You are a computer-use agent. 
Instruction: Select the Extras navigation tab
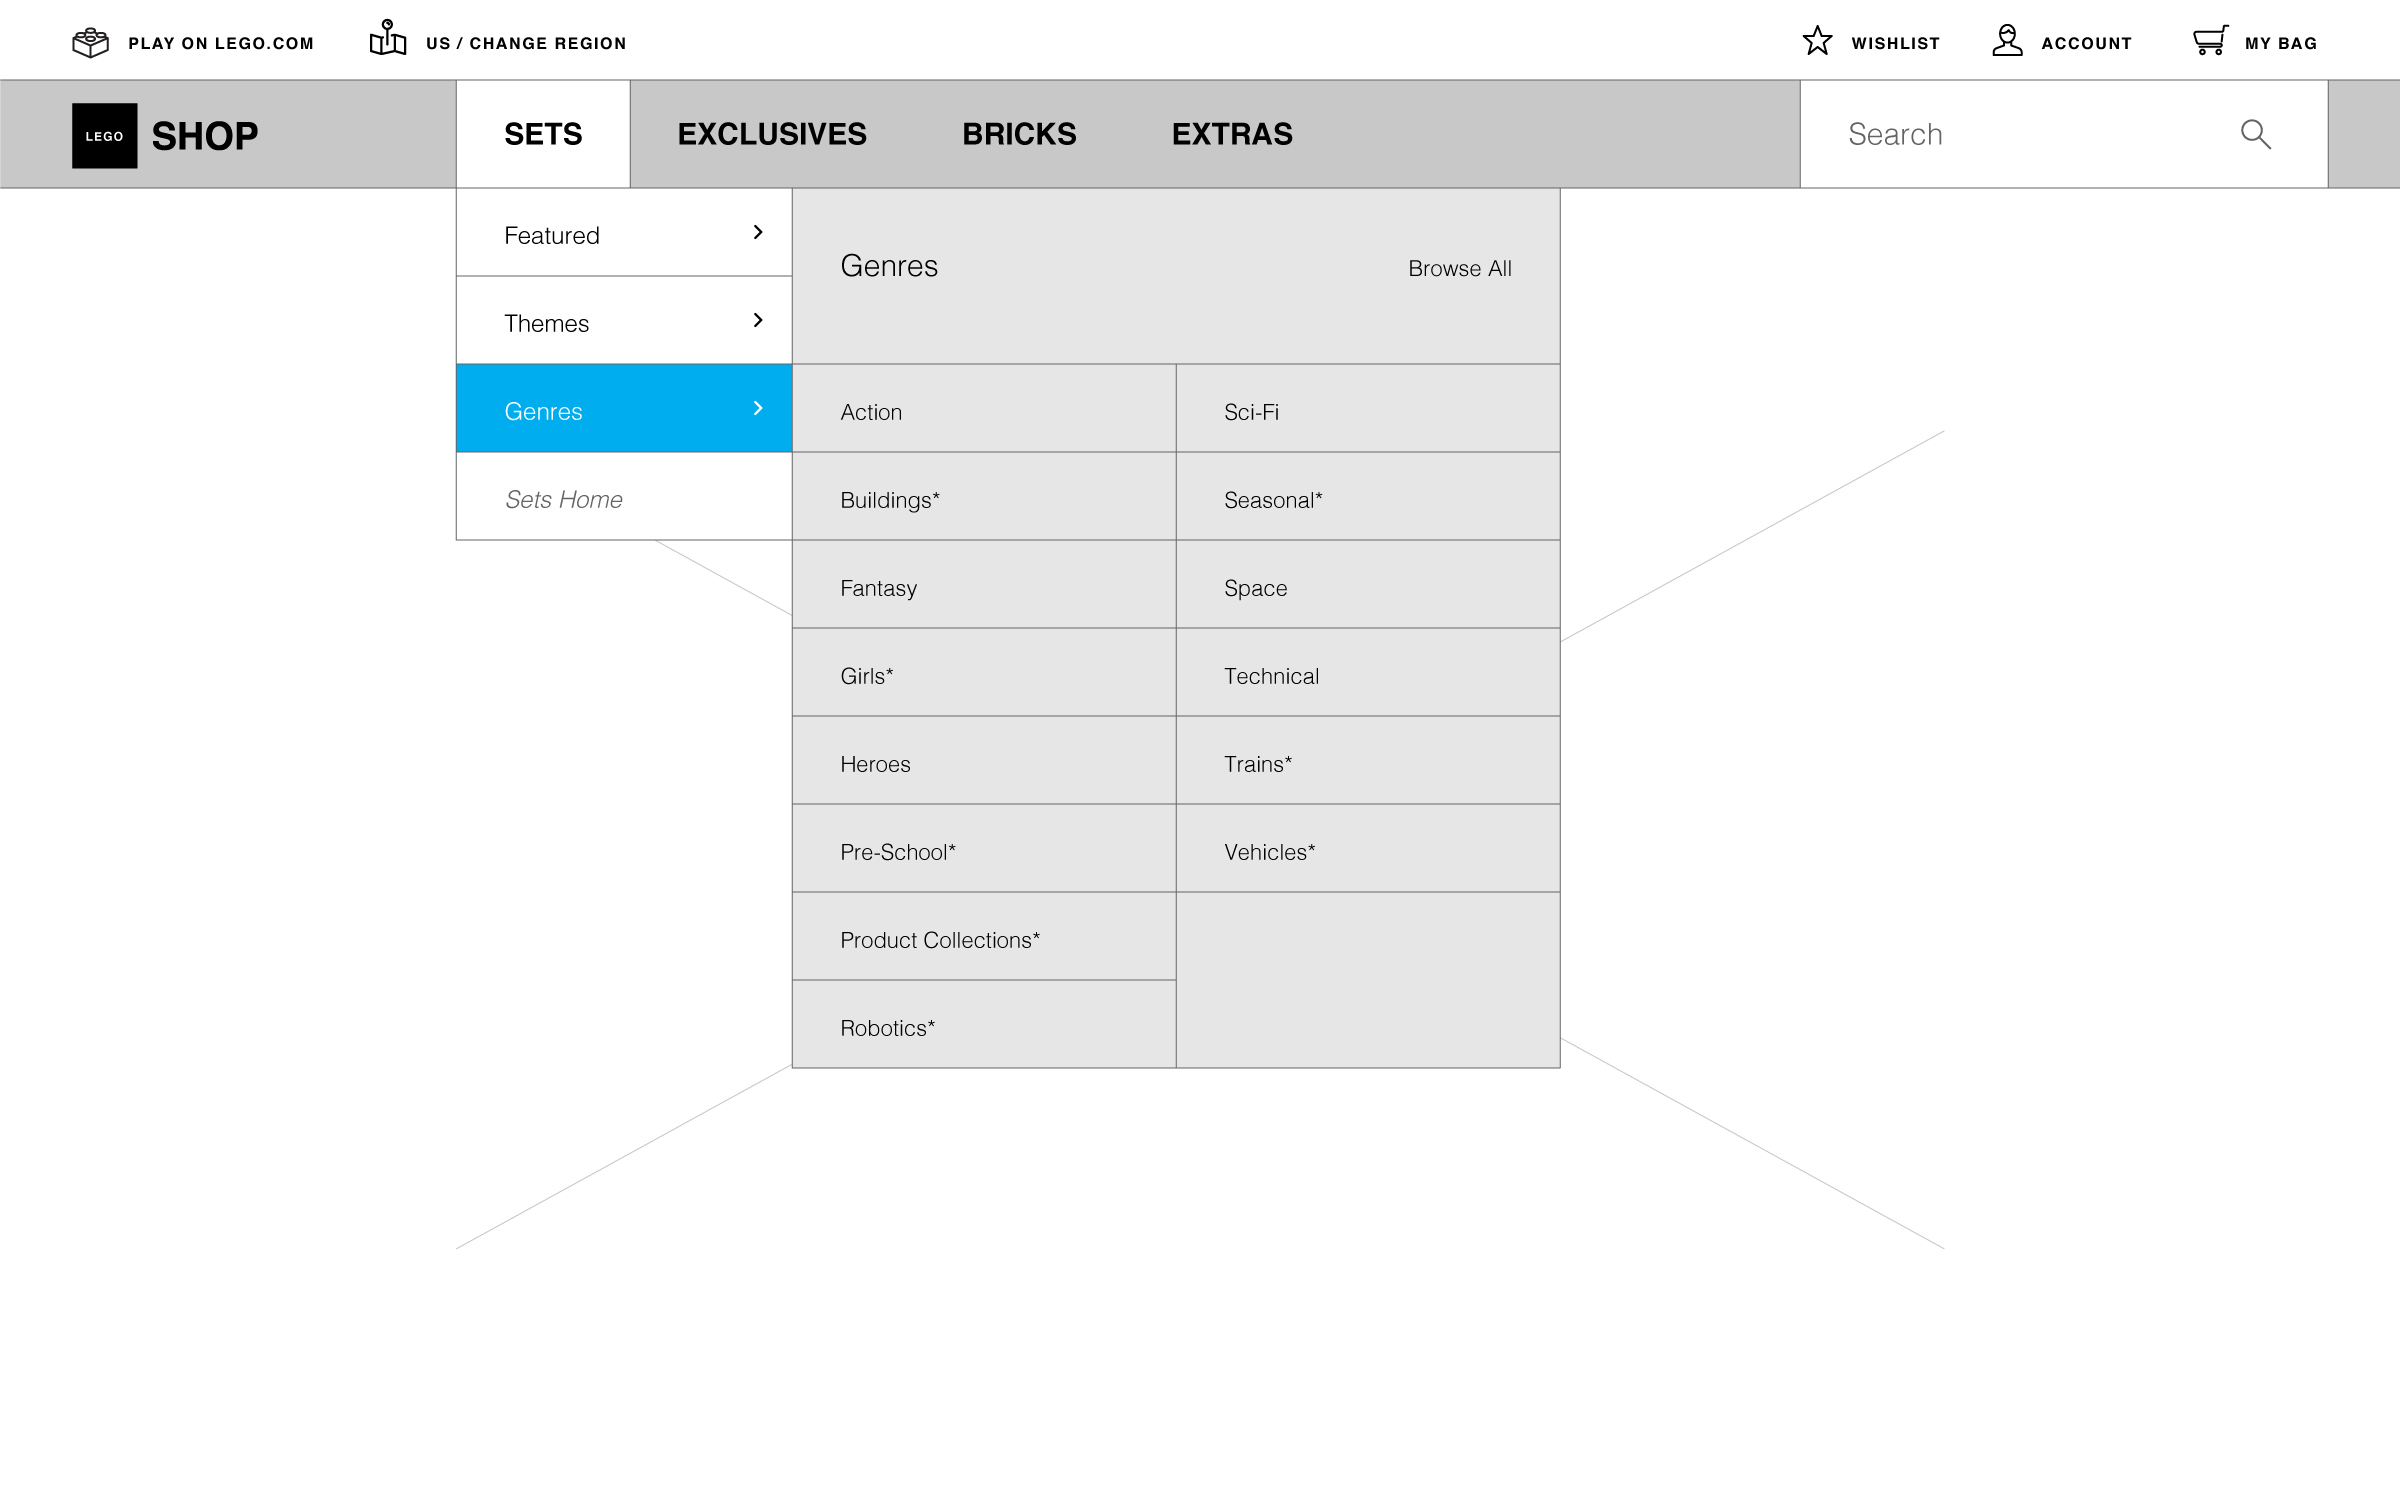pos(1232,135)
